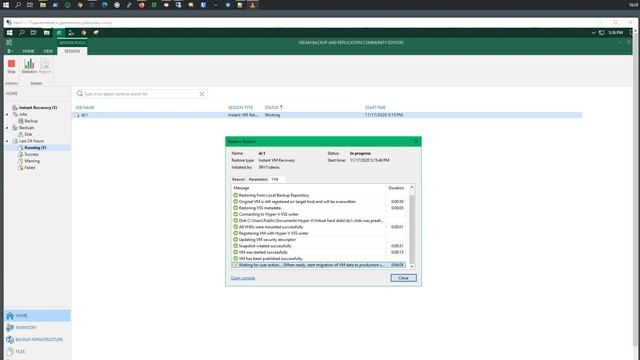
Task: Show hidden tray icons on the remote taskbar
Action: [x=593, y=33]
